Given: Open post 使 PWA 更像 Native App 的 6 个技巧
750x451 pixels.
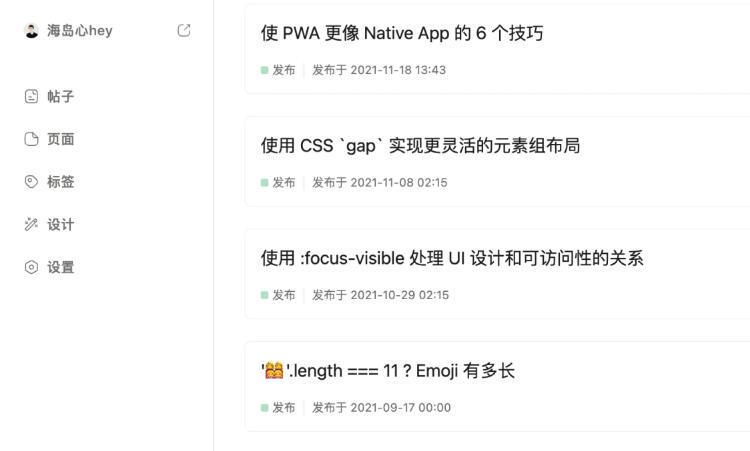Looking at the screenshot, I should [x=402, y=33].
